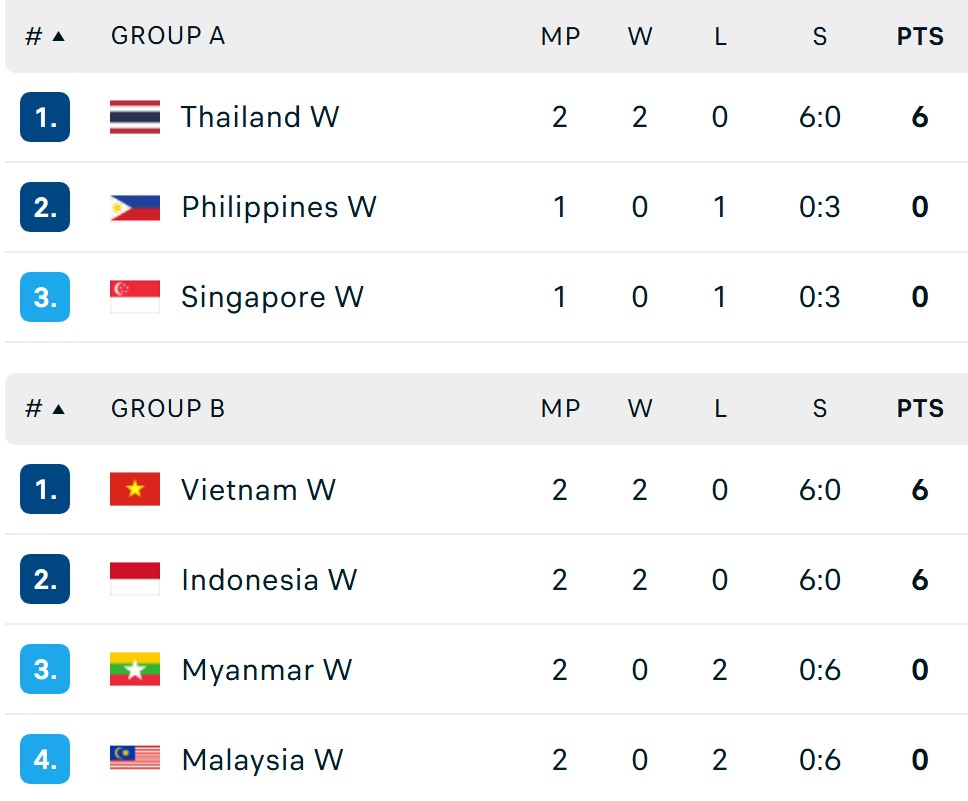Click the Singapore flag icon
The height and width of the screenshot is (801, 968).
(x=136, y=297)
